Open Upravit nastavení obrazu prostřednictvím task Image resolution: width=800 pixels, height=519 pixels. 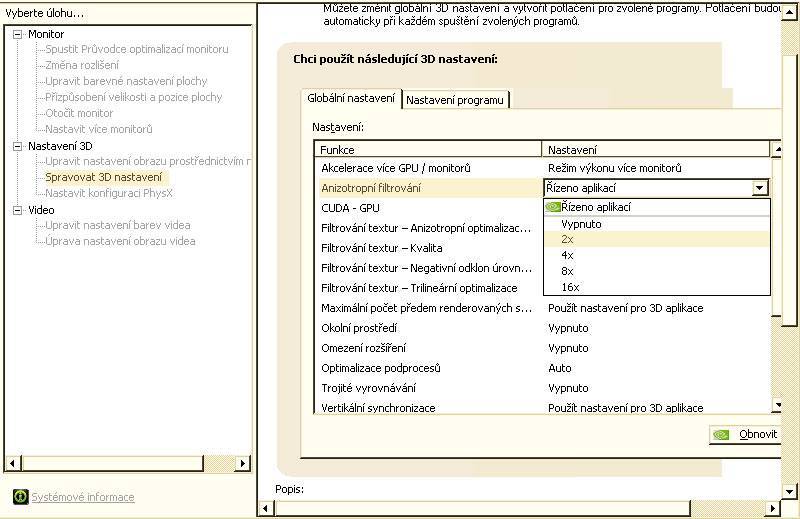click(x=148, y=161)
